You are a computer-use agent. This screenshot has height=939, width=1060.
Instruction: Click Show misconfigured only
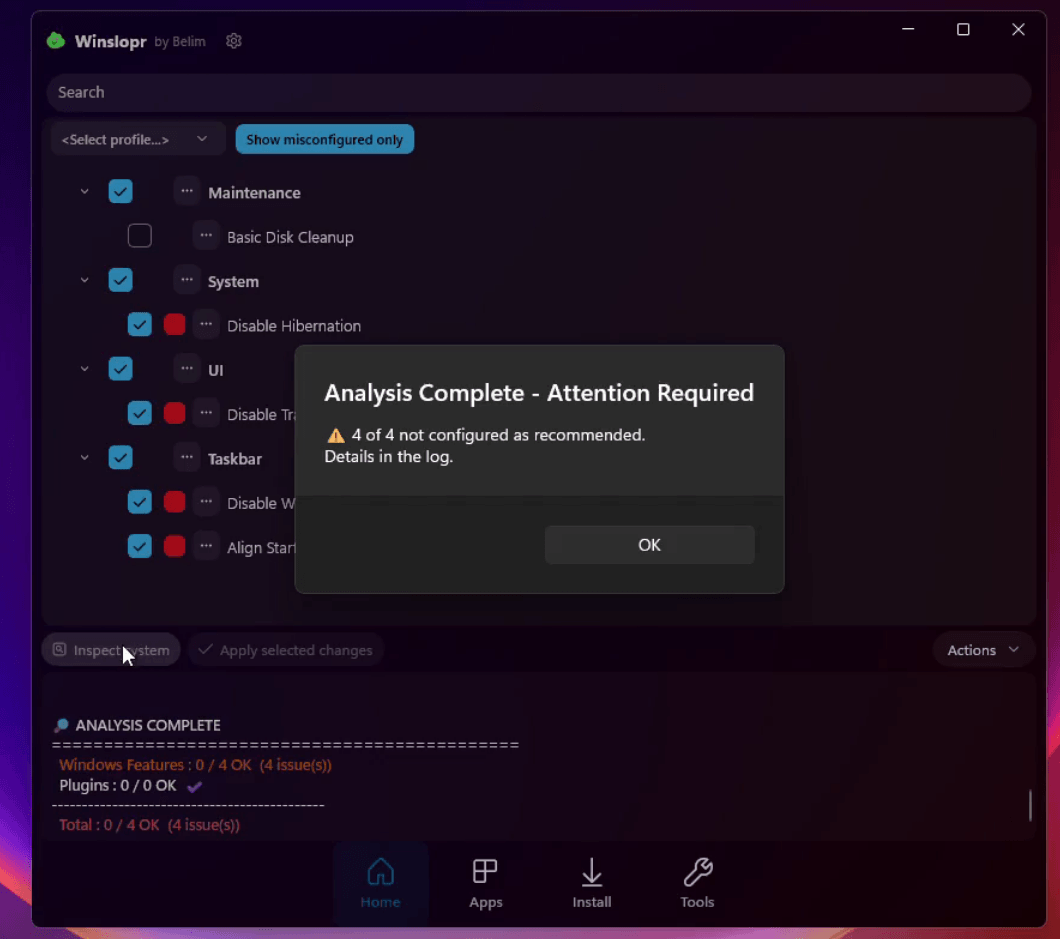click(324, 139)
